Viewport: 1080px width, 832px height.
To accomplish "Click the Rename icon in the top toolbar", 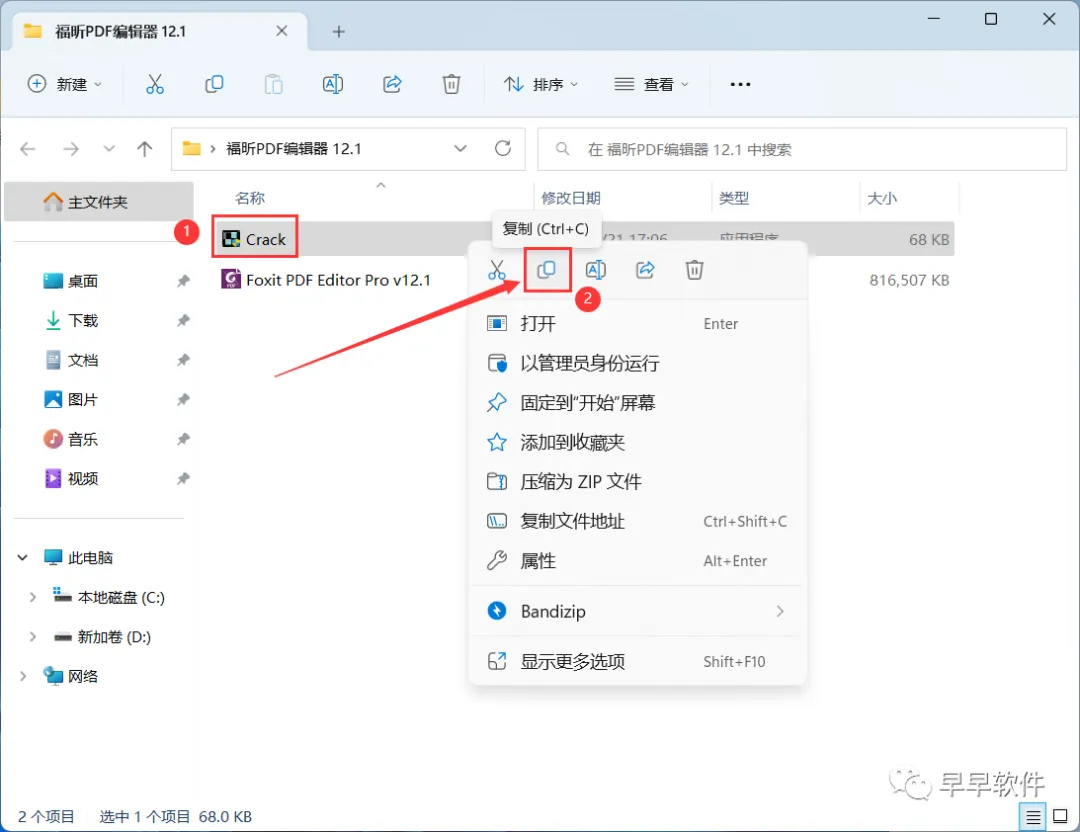I will click(x=333, y=84).
